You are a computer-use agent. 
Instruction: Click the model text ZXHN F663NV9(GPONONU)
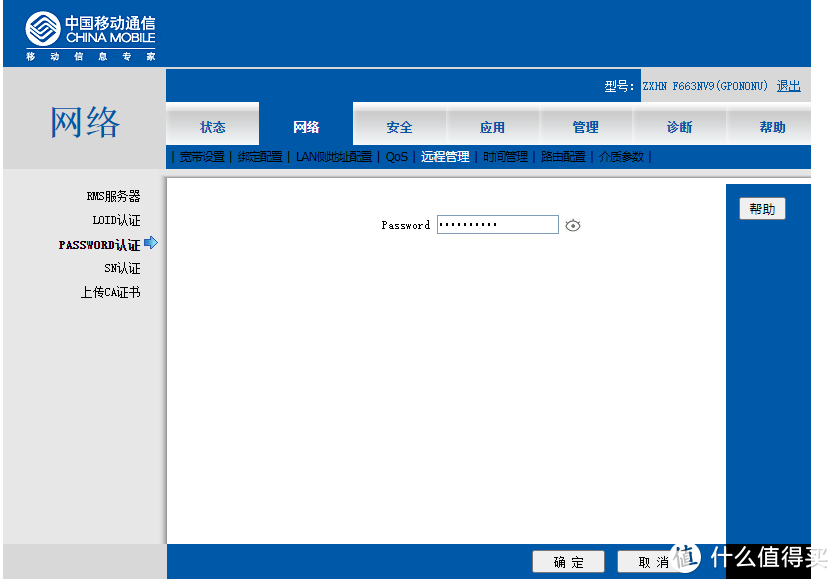(x=705, y=86)
